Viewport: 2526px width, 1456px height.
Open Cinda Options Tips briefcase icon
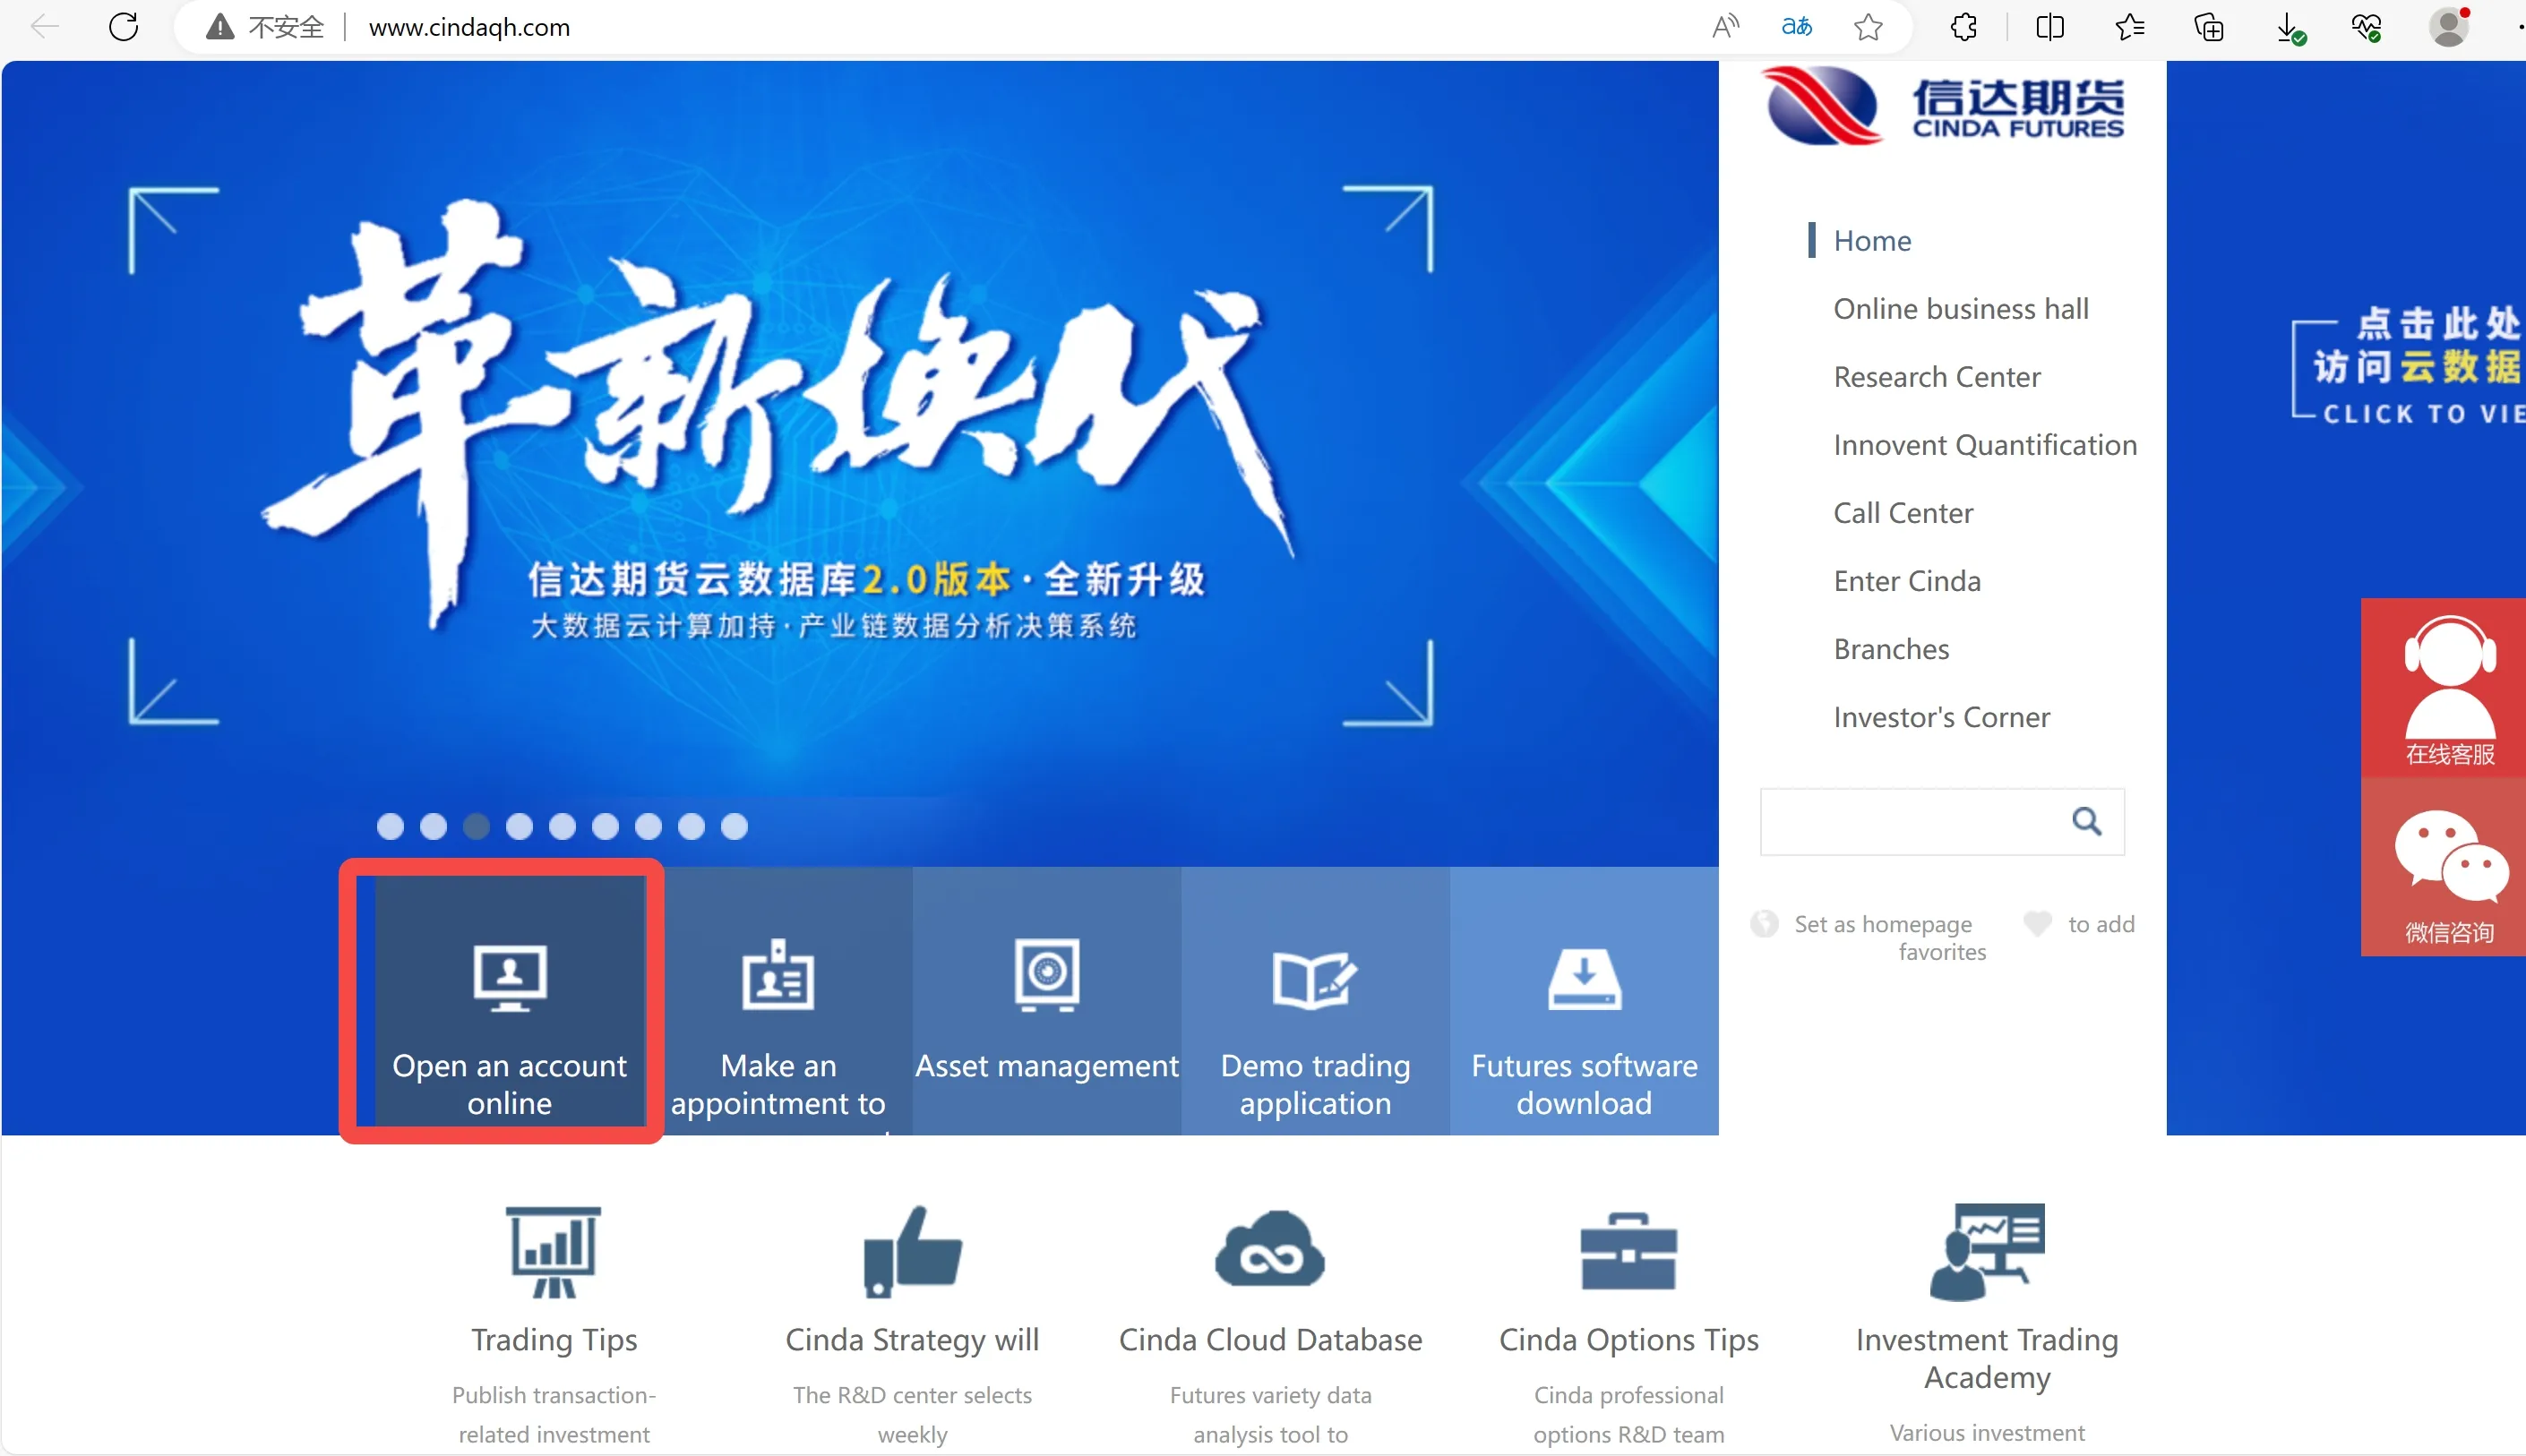point(1628,1252)
